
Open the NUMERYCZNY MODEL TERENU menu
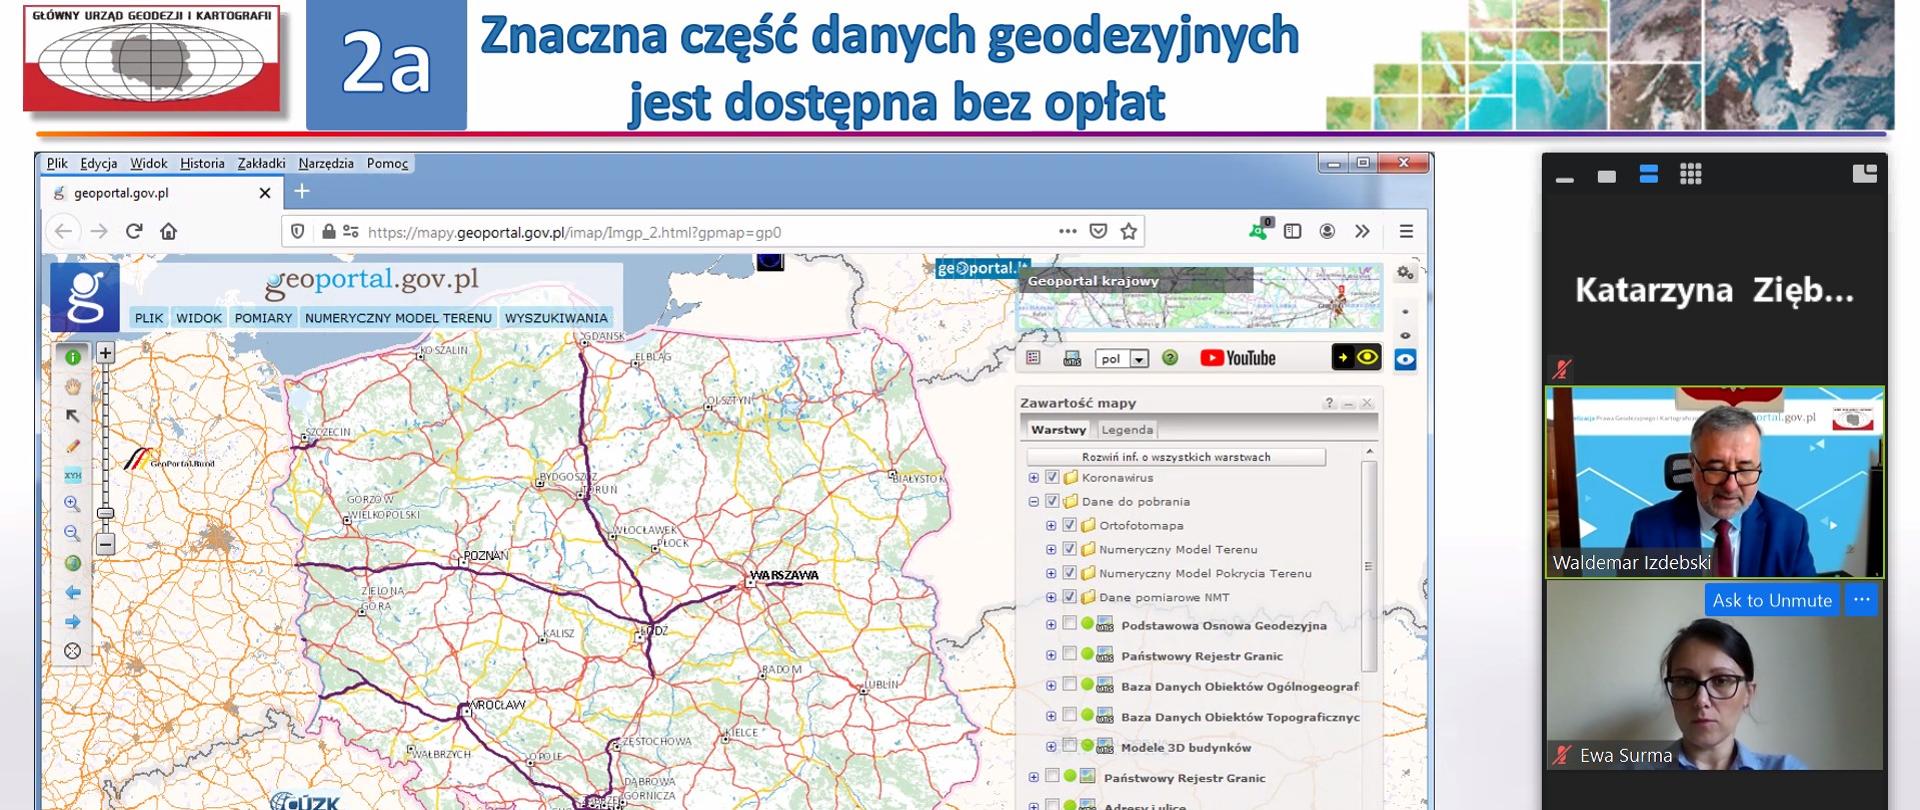point(398,318)
